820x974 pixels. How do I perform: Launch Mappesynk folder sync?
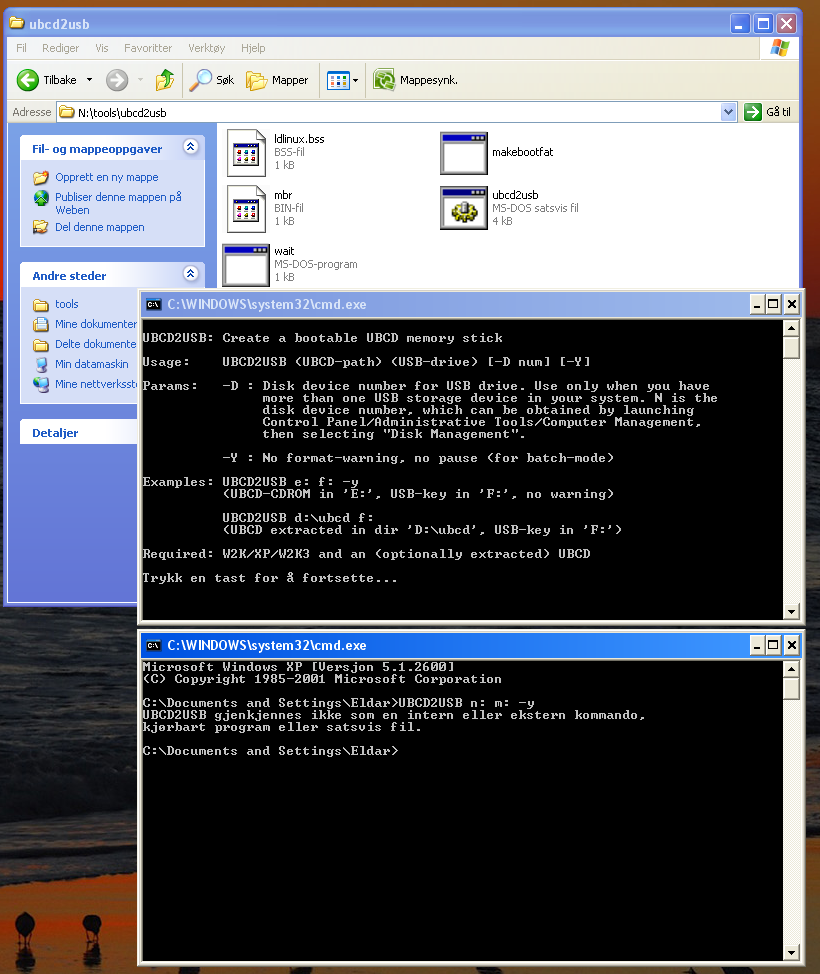pyautogui.click(x=416, y=80)
